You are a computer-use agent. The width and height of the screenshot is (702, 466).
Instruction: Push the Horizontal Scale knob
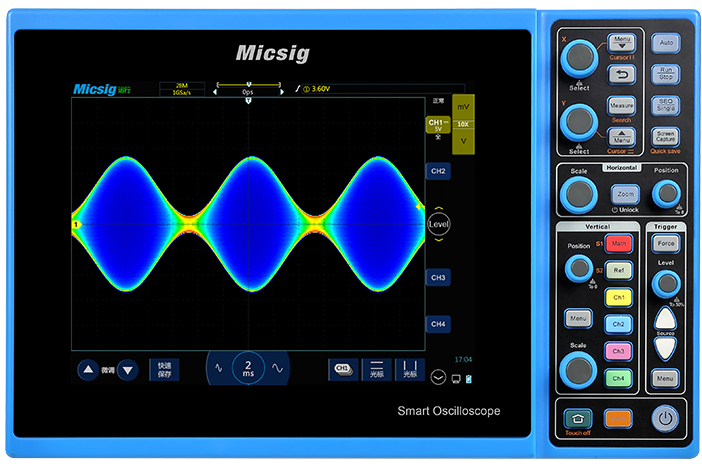[x=579, y=195]
